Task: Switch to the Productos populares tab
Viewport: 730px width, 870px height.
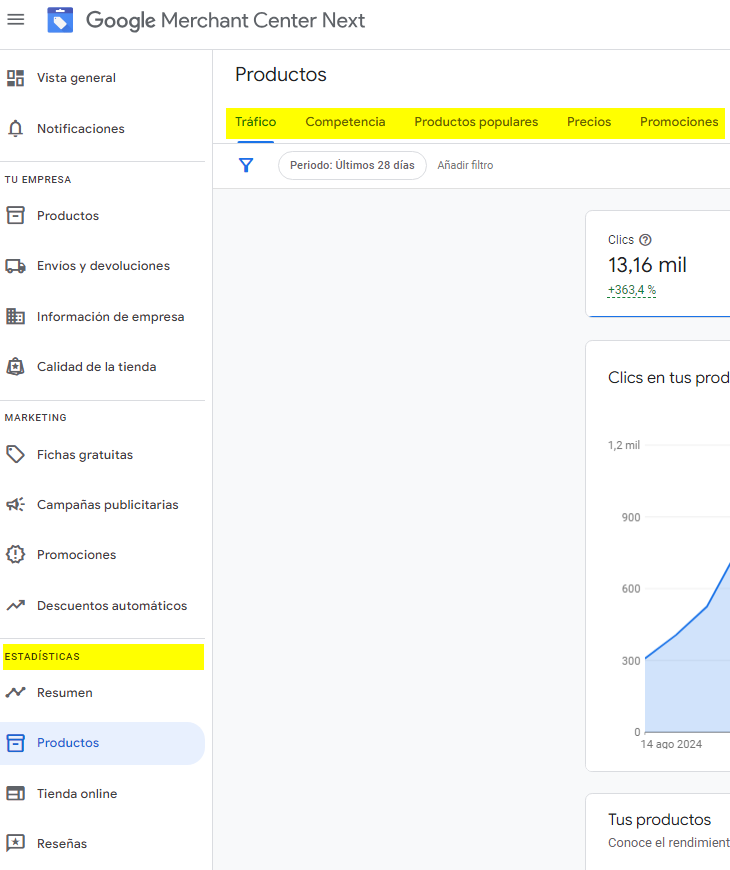Action: pos(476,122)
